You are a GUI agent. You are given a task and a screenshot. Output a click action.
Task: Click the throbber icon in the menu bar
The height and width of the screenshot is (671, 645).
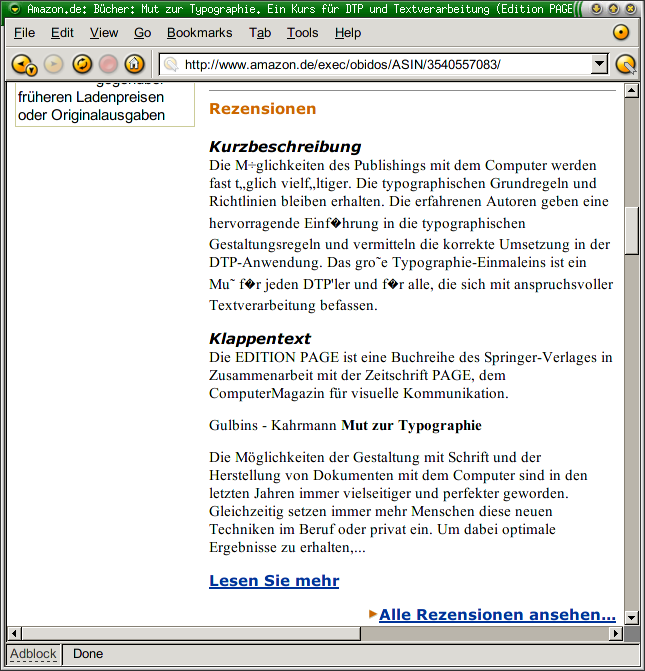coord(621,33)
